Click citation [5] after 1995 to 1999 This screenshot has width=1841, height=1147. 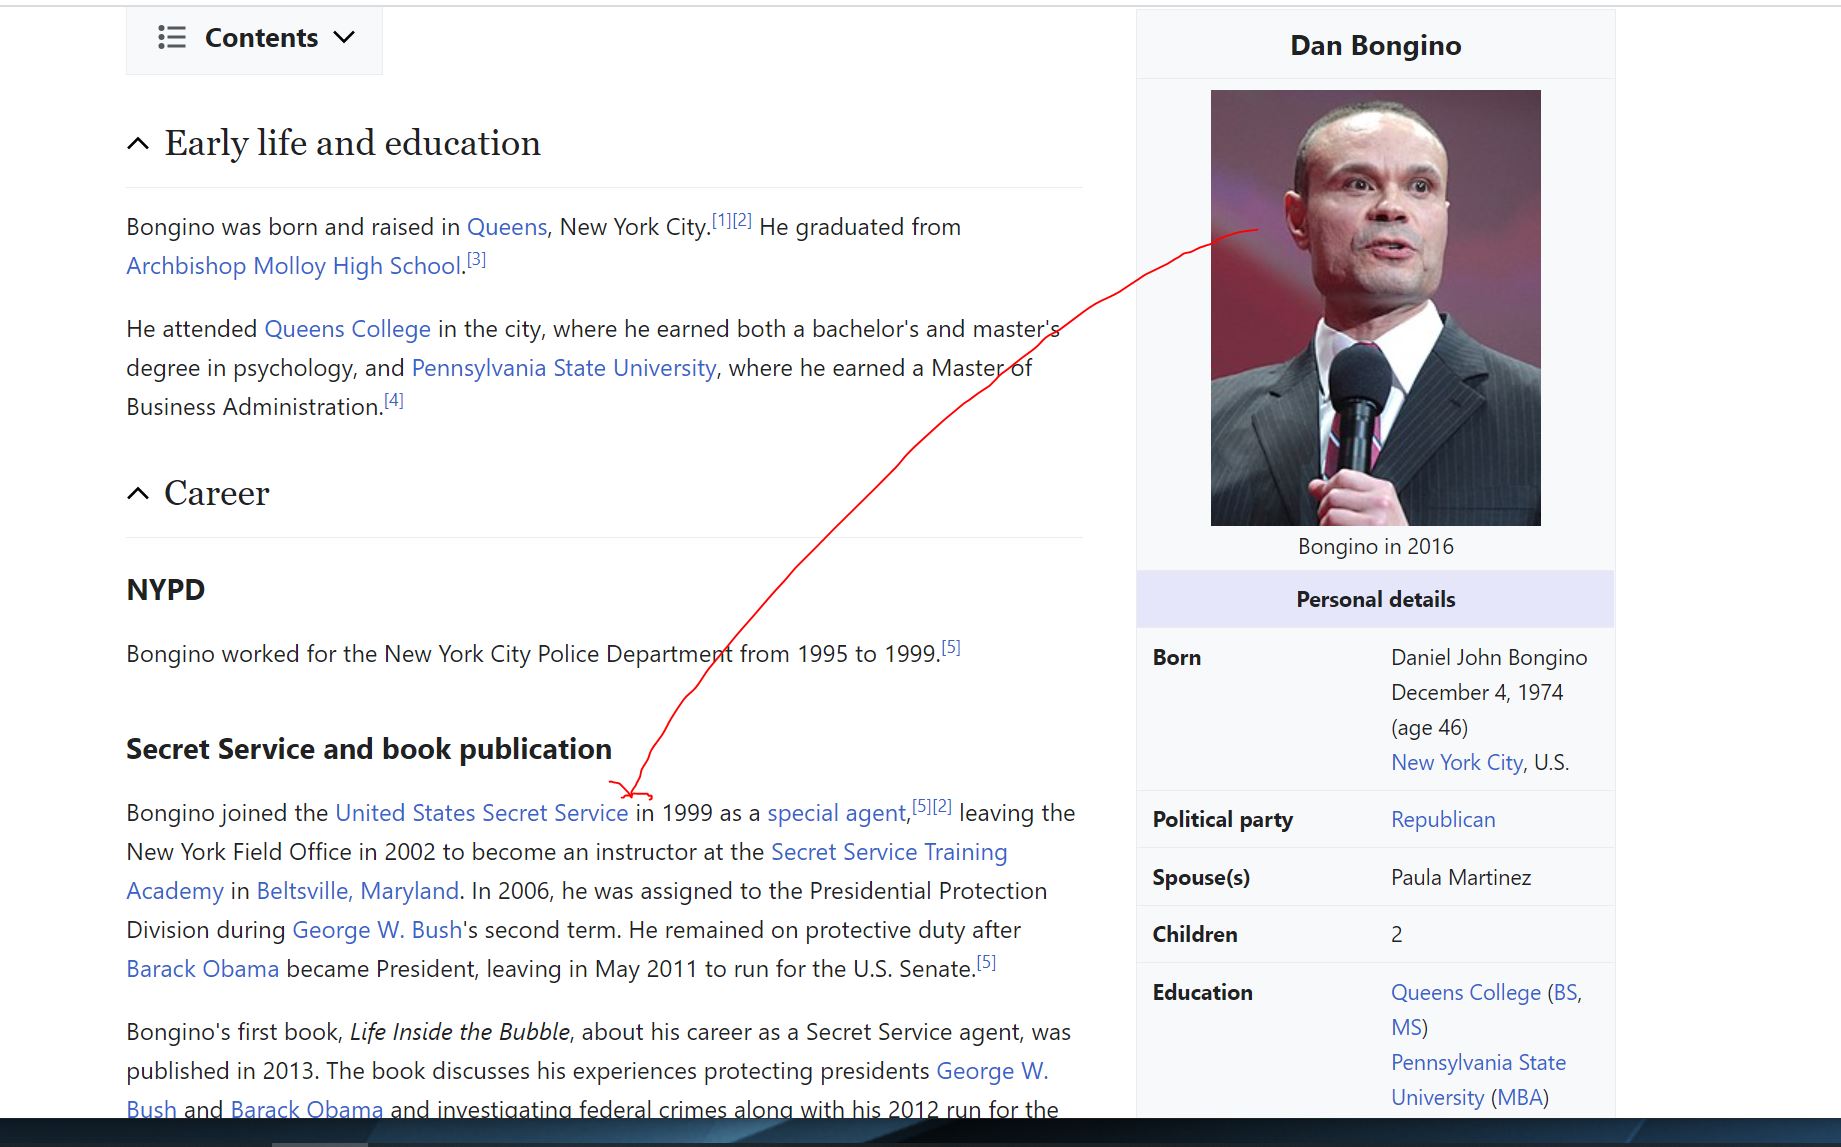951,648
